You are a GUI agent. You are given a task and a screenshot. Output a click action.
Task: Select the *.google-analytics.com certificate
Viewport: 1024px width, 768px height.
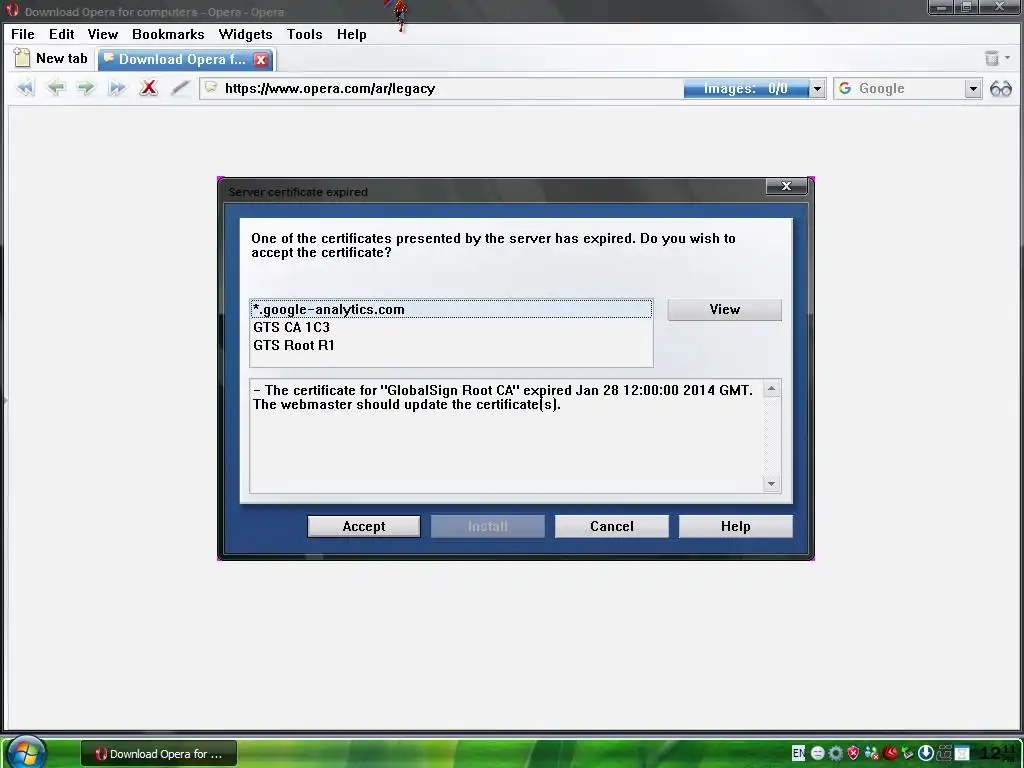coord(451,309)
